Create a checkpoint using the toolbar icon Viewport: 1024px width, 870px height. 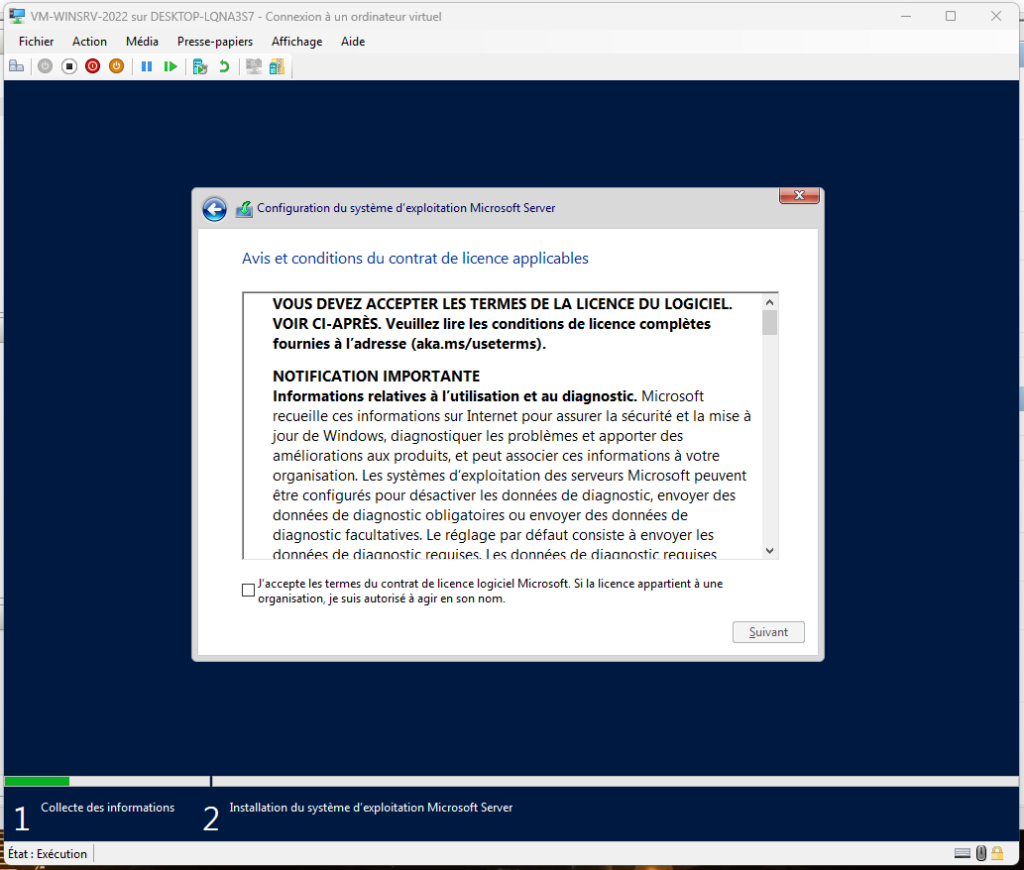click(200, 66)
